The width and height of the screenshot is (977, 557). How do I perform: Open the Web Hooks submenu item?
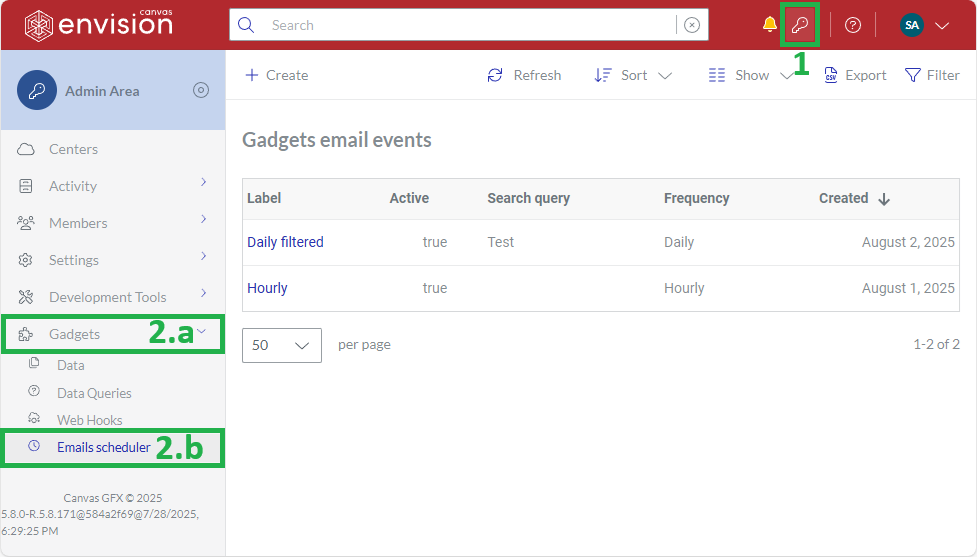pos(90,420)
